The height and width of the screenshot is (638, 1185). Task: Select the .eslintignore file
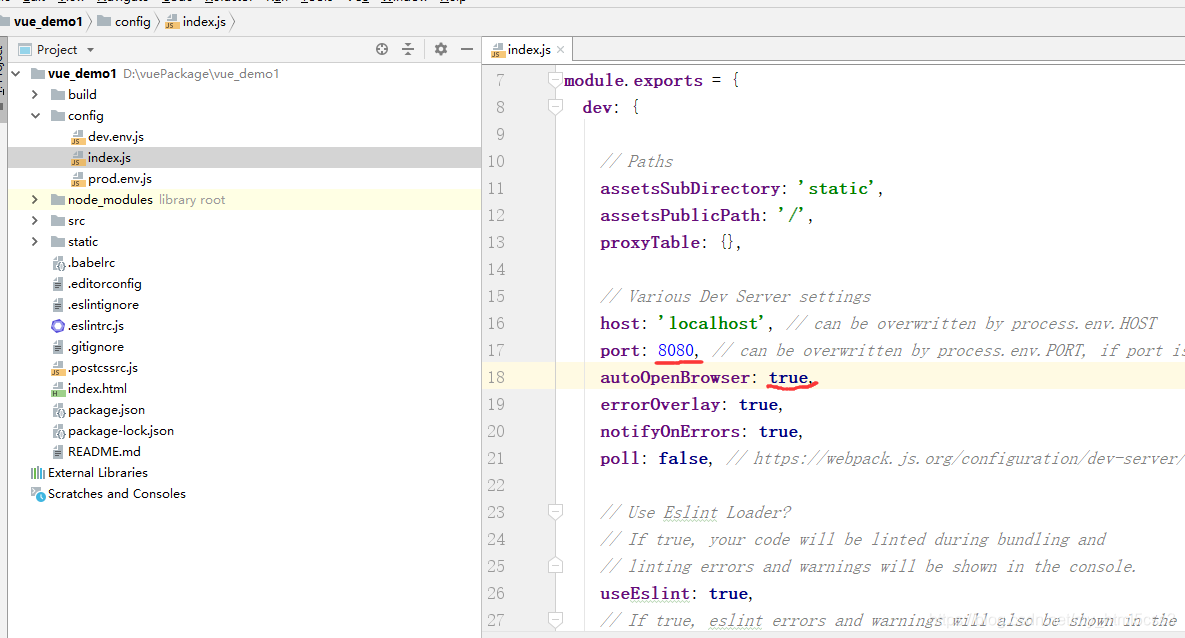click(103, 305)
